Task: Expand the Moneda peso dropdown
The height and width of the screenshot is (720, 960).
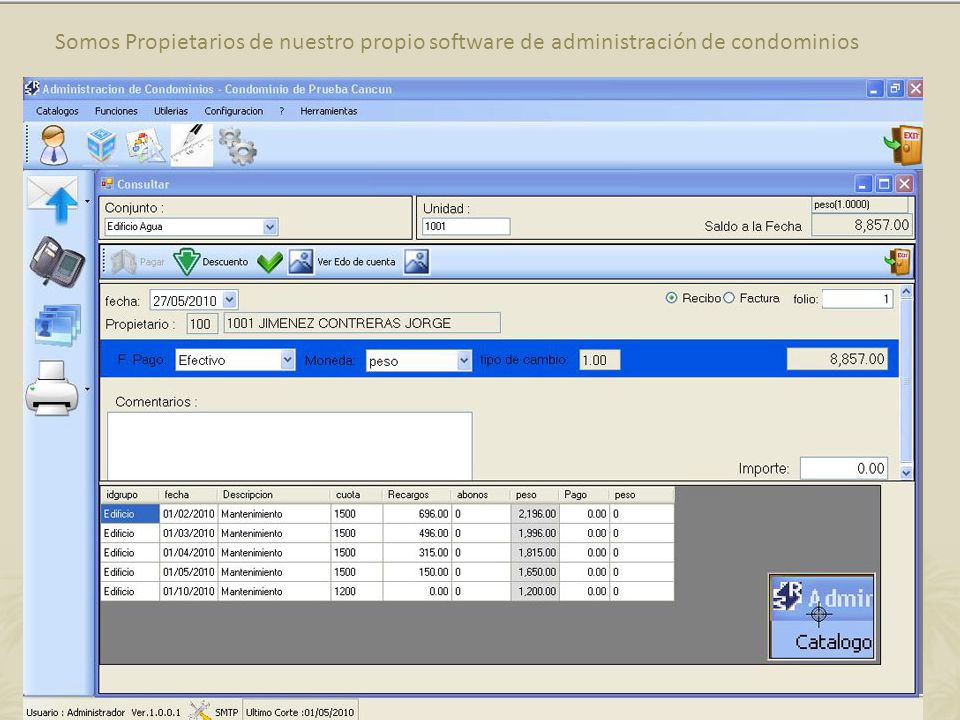Action: tap(464, 361)
